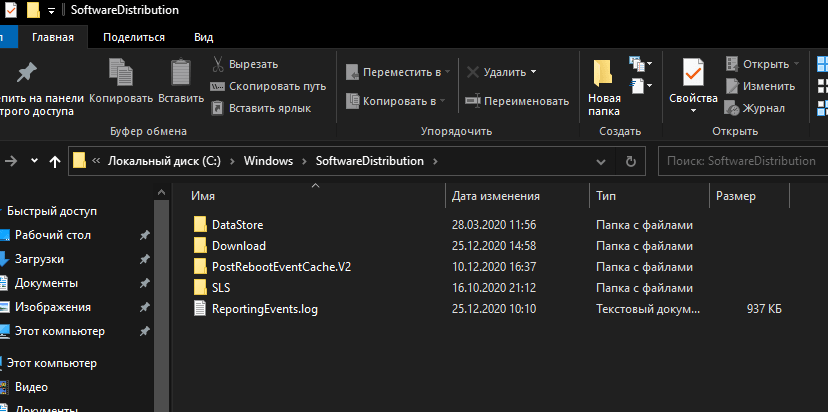Click Copy path (Скопировать путь)
828x412 pixels.
[268, 86]
